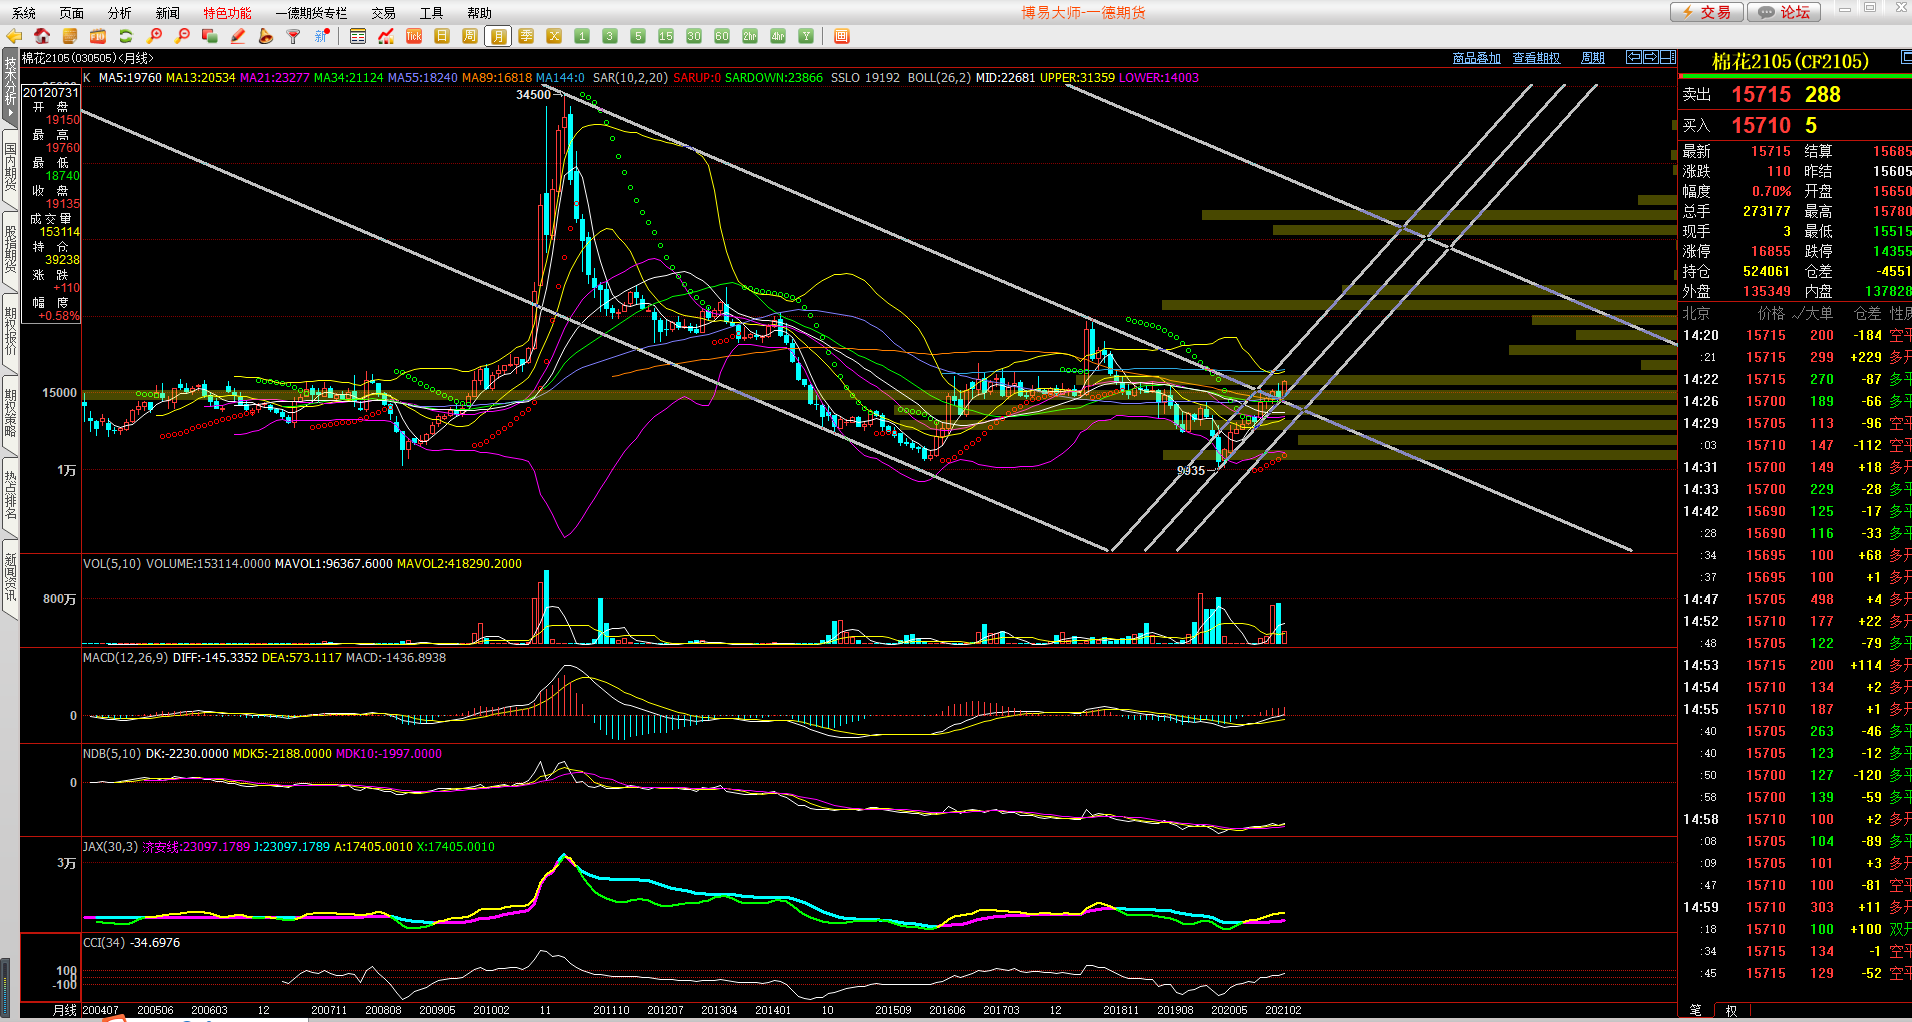Select the 15-minute period icon
Screen dimensions: 1912x1022
666,36
